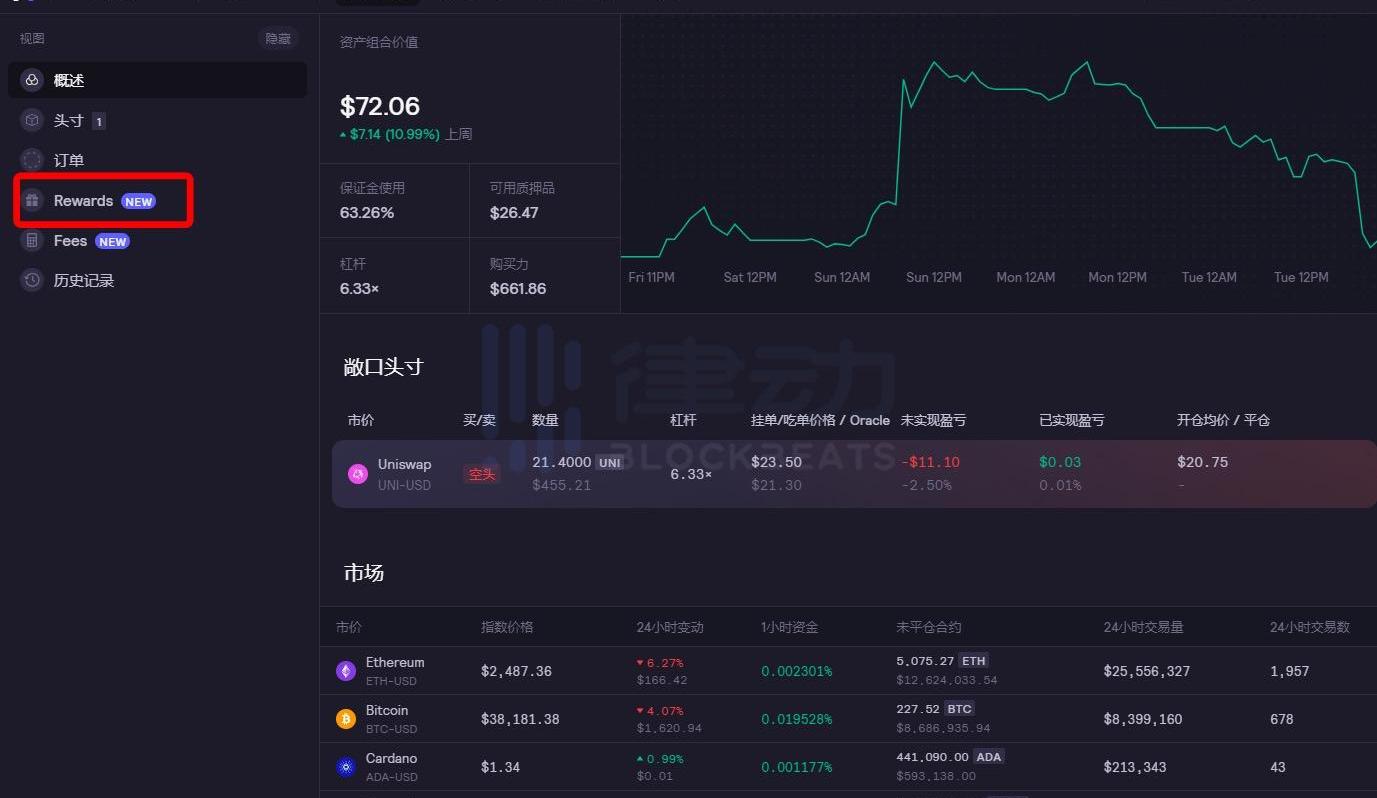The width and height of the screenshot is (1377, 798).
Task: Click the Rewards gift icon
Action: pos(32,201)
